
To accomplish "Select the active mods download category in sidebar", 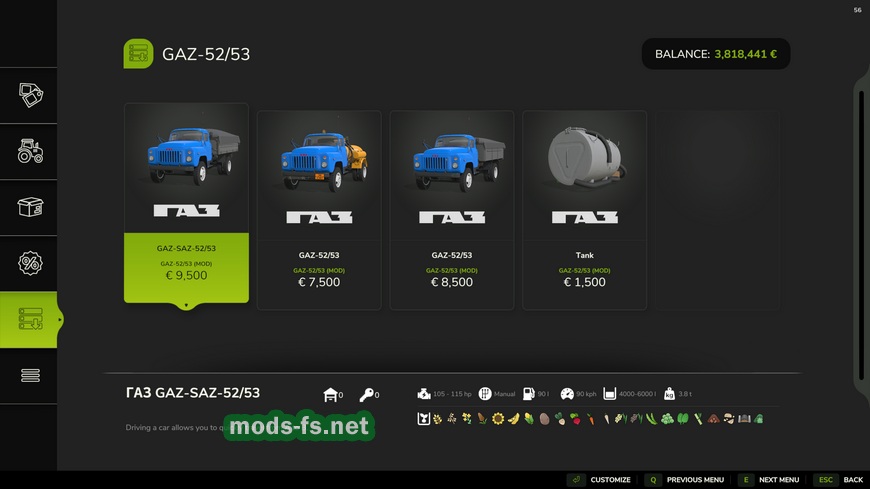I will pos(29,320).
